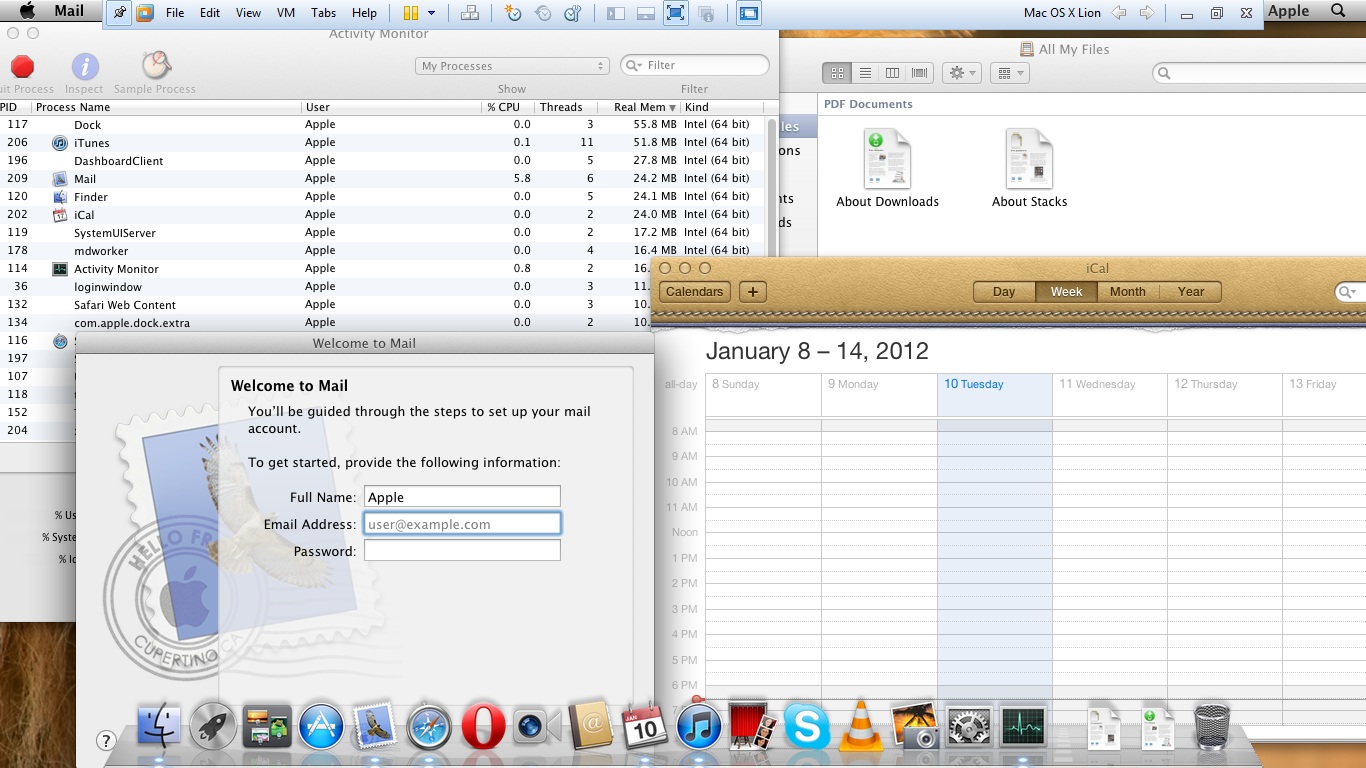Open Skype in the Dock
The width and height of the screenshot is (1366, 768).
click(806, 727)
